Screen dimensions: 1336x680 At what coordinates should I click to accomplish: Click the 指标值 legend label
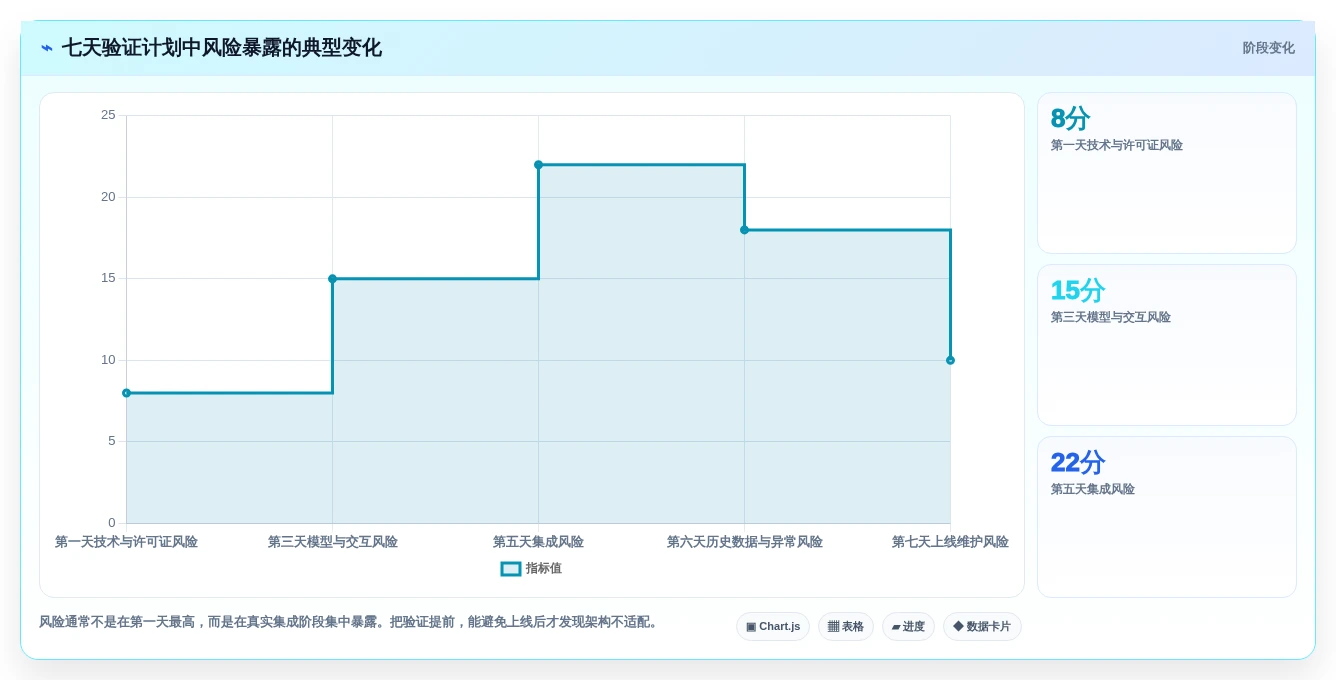[x=544, y=569]
